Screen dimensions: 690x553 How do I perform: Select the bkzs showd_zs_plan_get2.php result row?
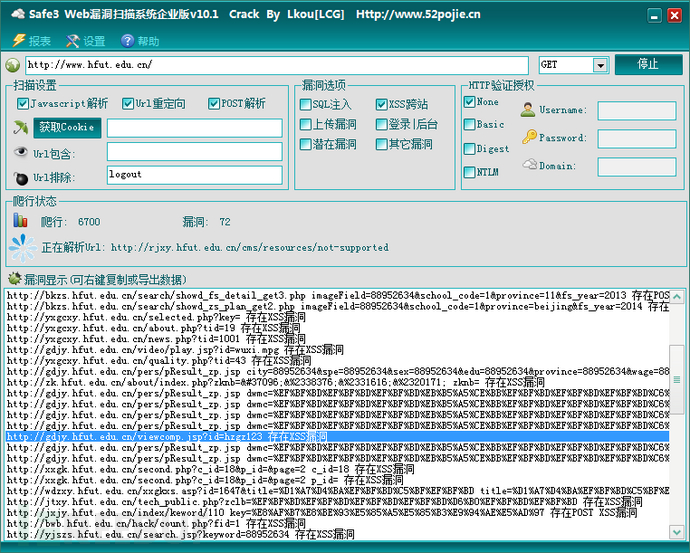click(338, 306)
